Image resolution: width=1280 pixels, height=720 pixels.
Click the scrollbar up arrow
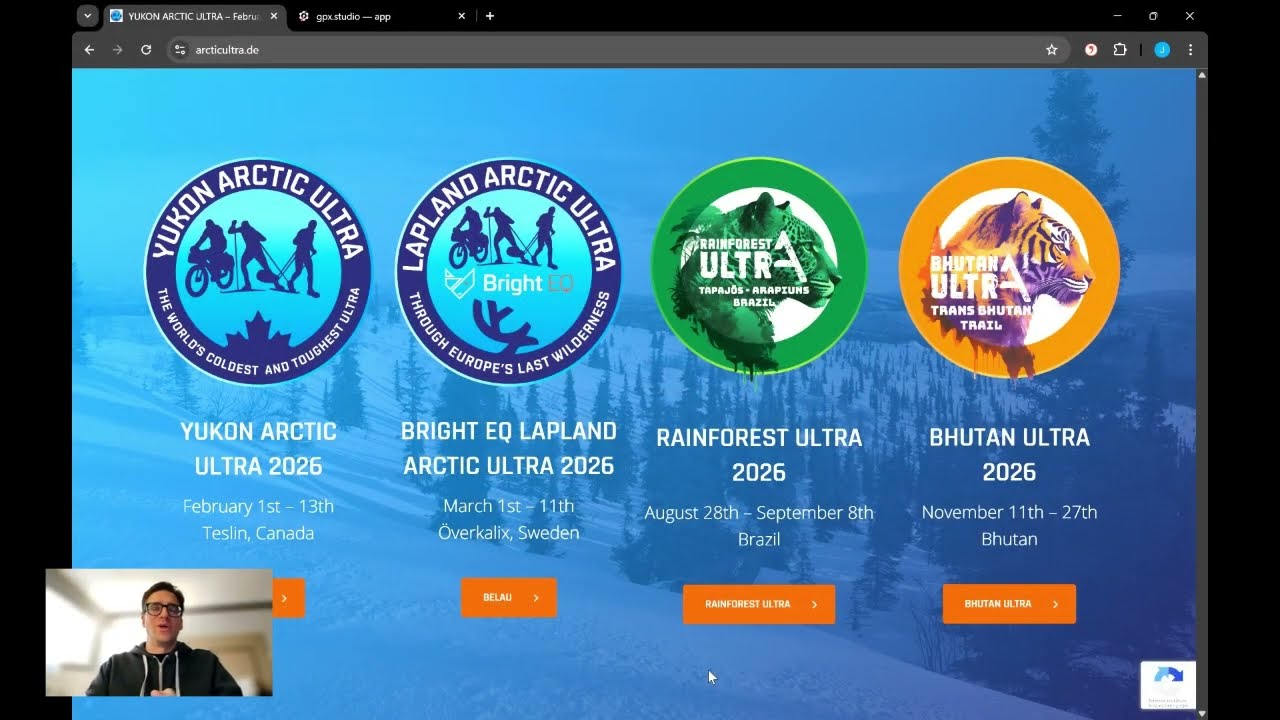tap(1202, 75)
